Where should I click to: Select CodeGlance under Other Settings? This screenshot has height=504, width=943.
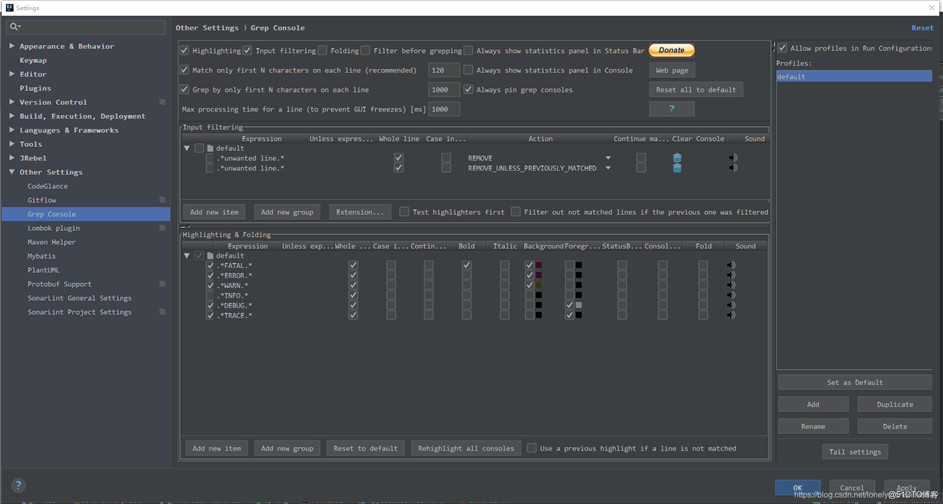tap(48, 186)
